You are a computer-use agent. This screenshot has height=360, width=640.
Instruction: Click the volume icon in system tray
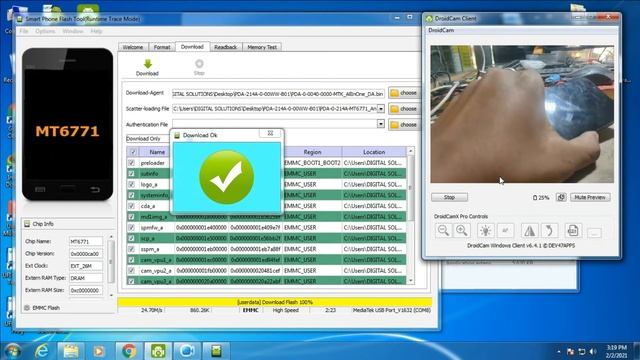pyautogui.click(x=593, y=352)
